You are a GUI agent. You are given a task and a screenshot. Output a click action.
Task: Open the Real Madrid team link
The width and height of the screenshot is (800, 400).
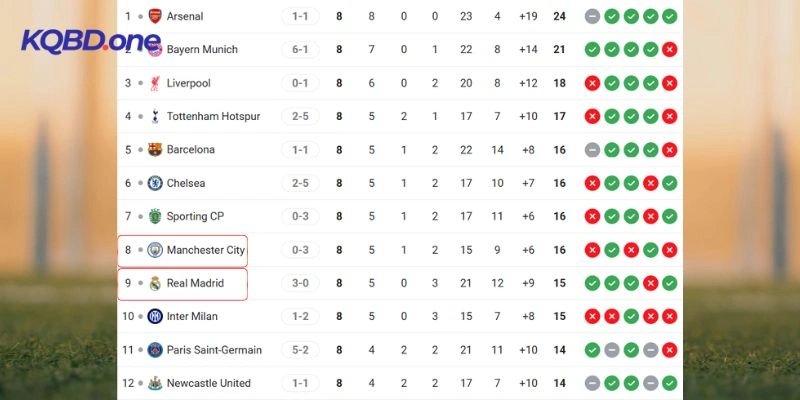[195, 283]
